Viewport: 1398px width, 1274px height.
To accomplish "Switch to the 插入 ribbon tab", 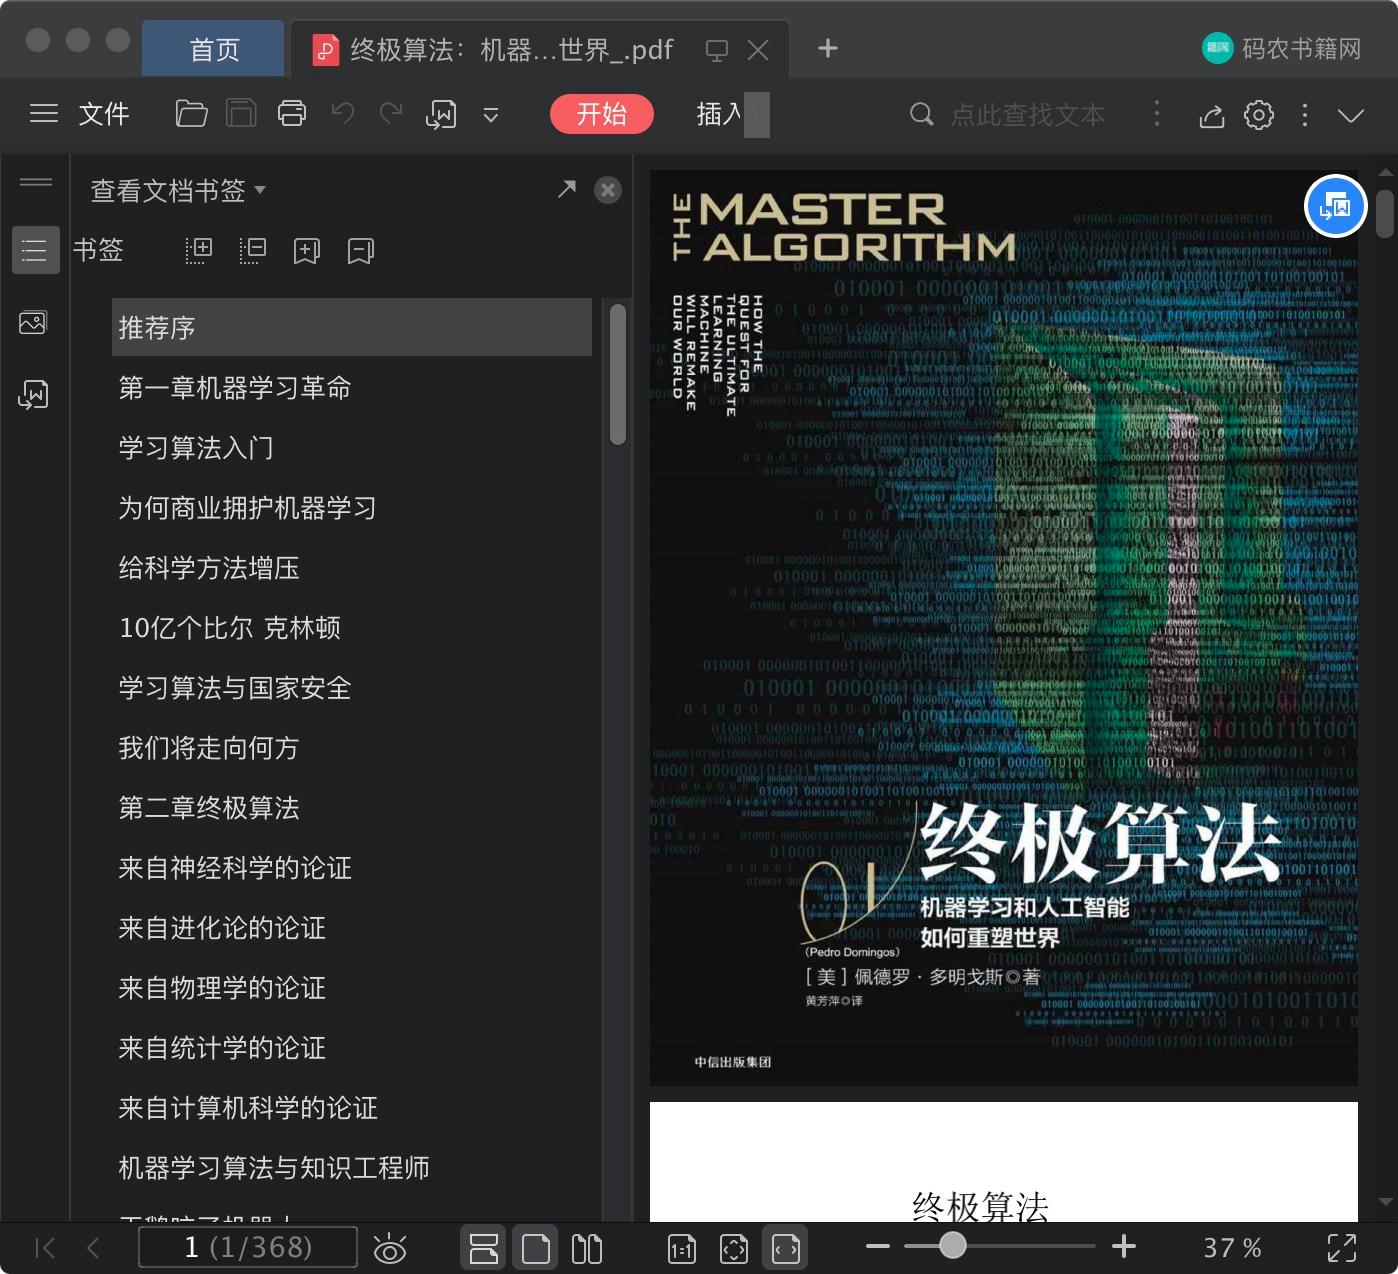I will (x=719, y=114).
